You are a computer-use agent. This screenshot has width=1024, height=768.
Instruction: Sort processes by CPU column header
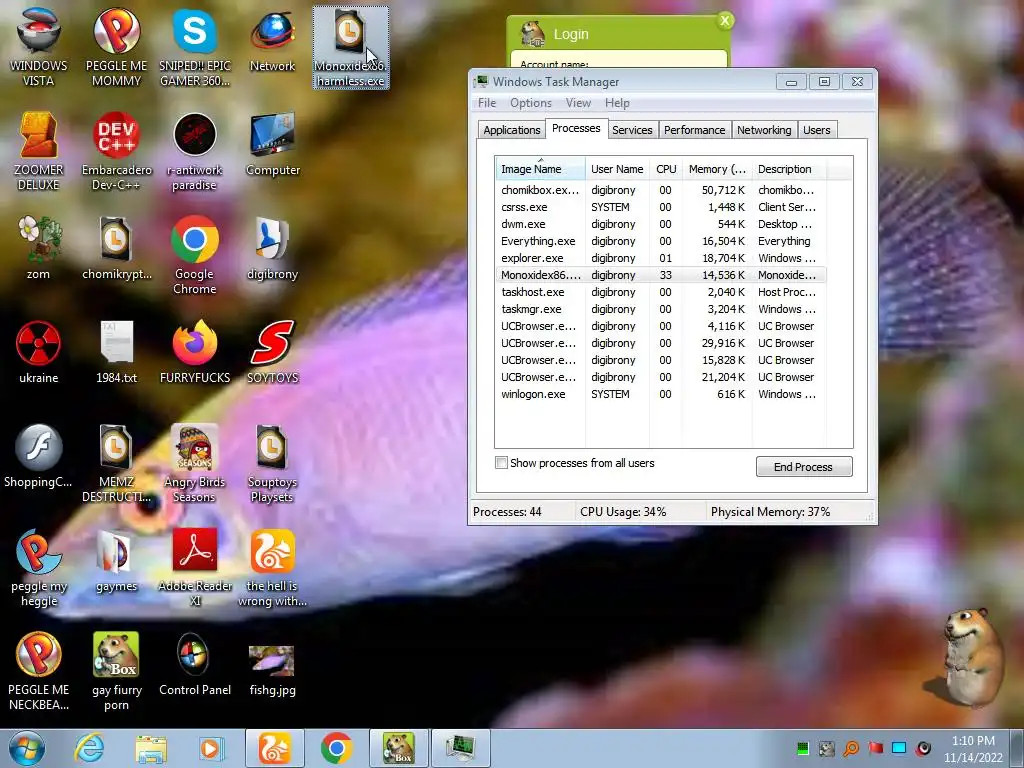pos(665,169)
